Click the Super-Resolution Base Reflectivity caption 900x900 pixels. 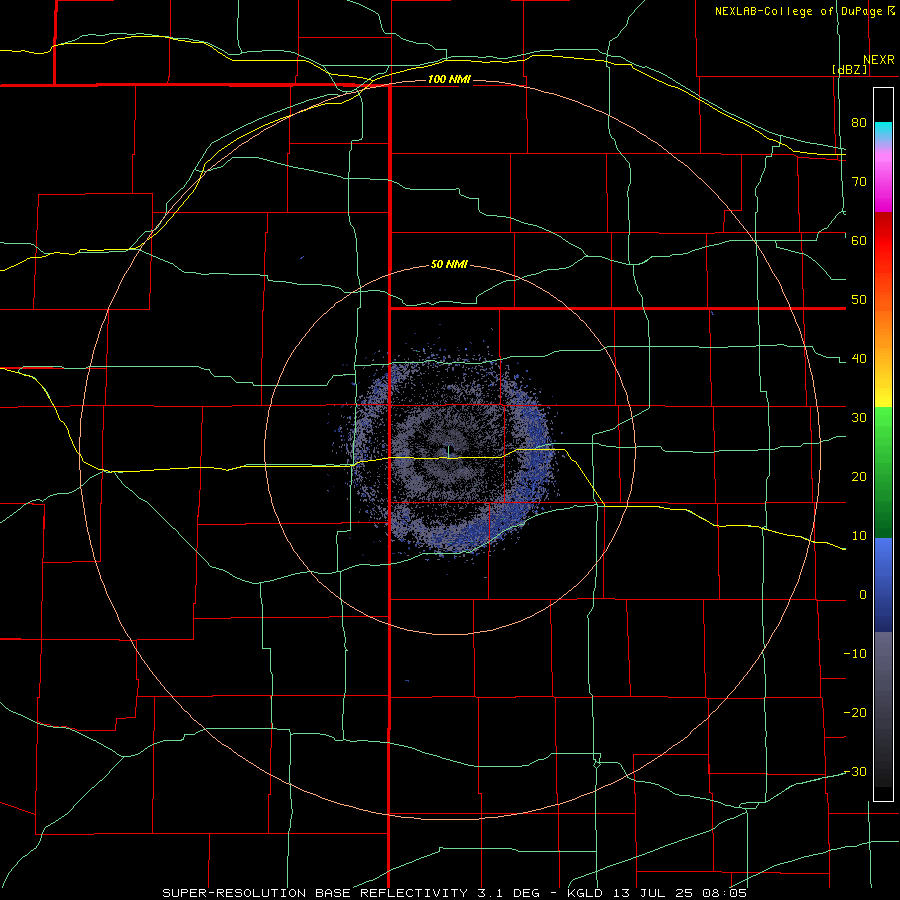(317, 893)
